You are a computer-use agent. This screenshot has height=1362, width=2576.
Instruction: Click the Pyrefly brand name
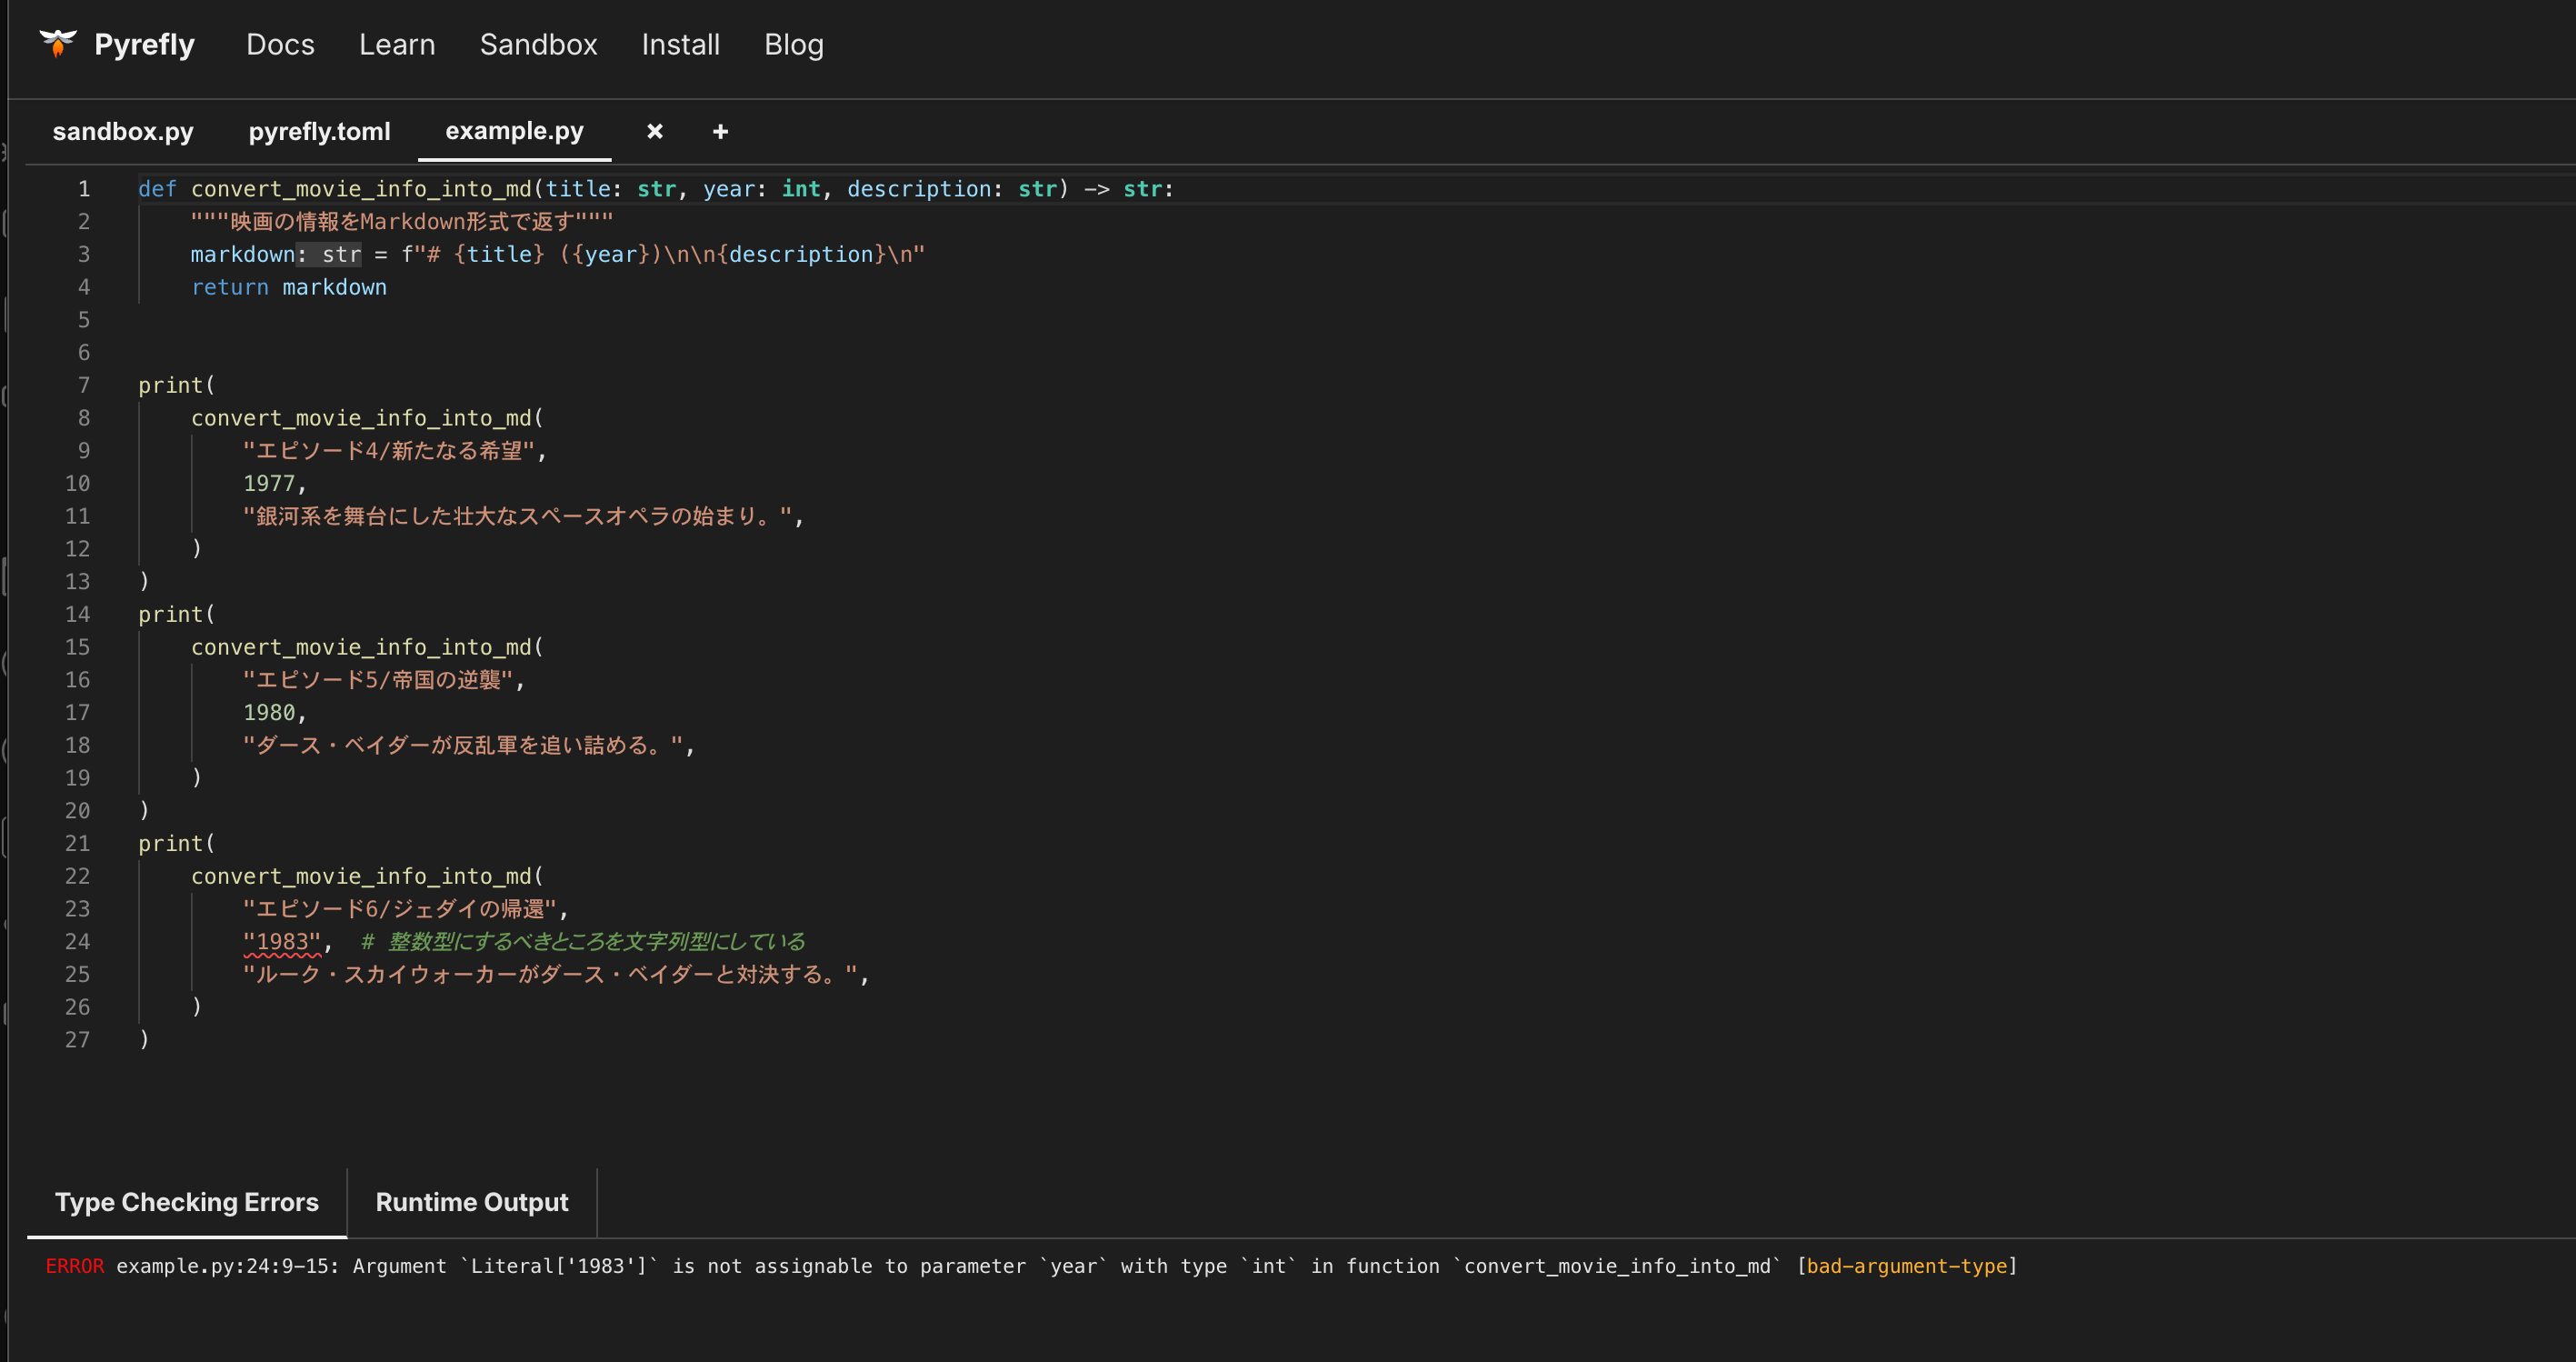144,45
